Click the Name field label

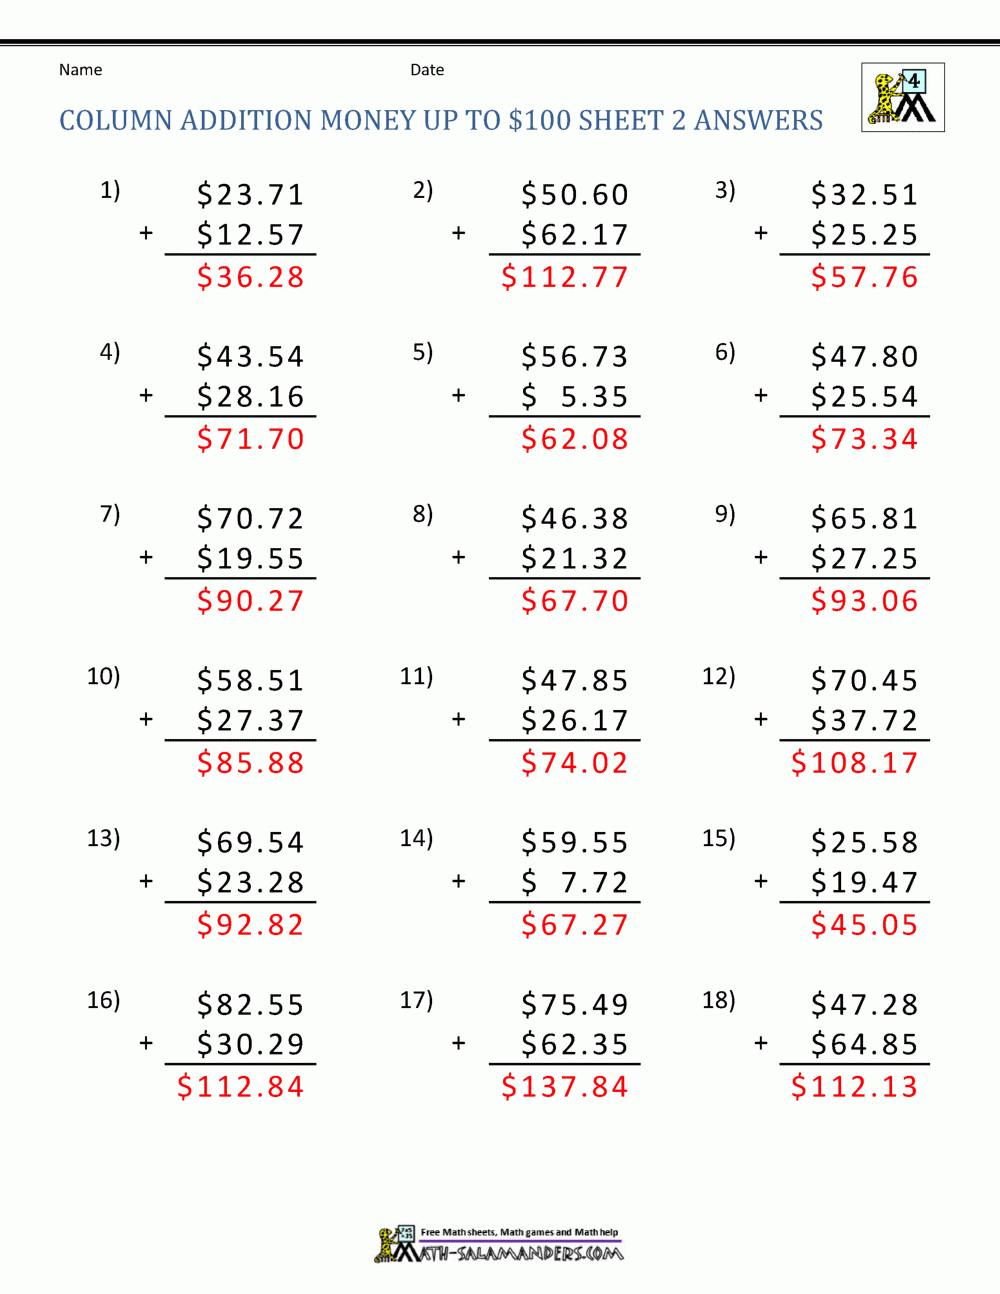coord(80,70)
